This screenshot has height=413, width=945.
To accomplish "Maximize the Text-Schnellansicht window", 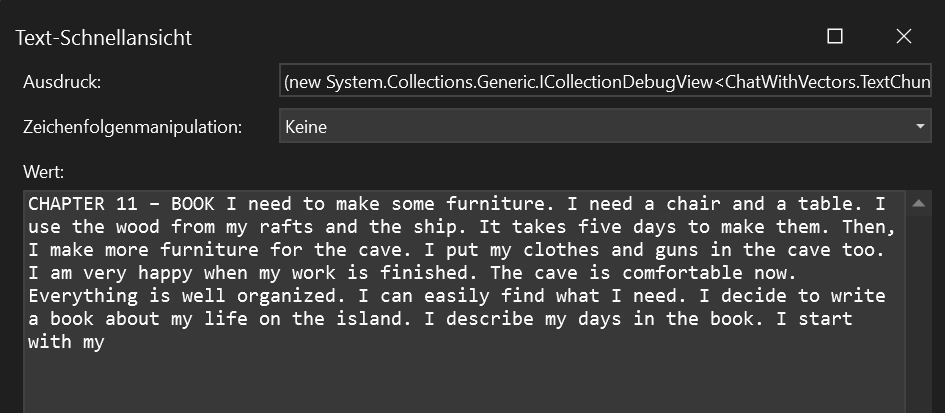I will click(x=835, y=36).
